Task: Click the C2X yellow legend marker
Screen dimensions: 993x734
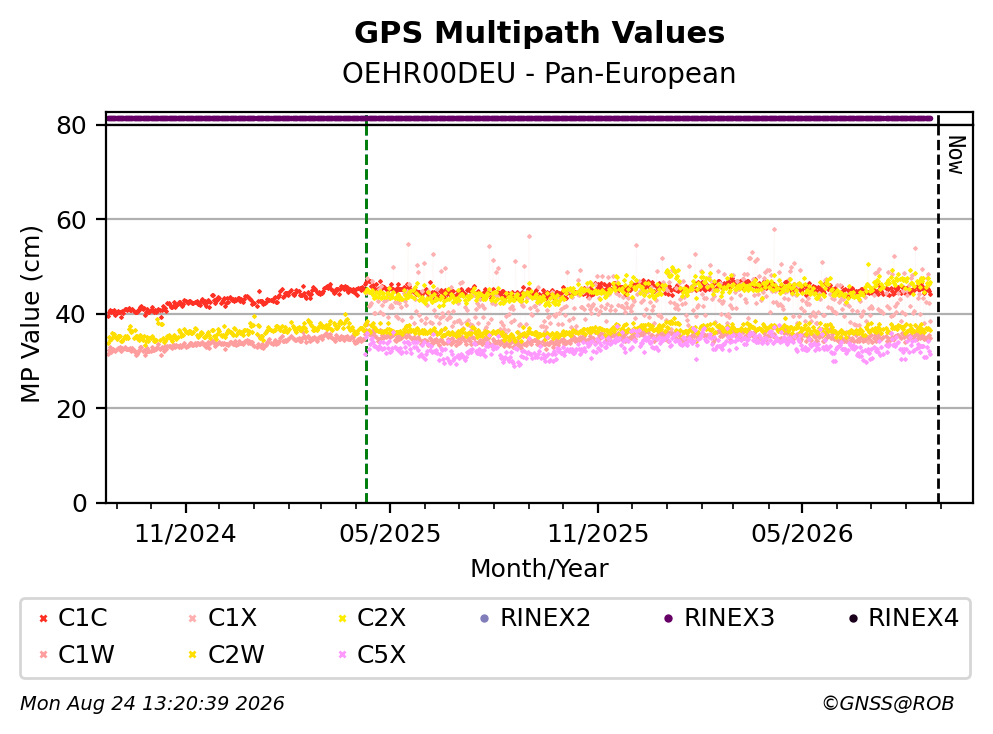Action: (x=343, y=618)
